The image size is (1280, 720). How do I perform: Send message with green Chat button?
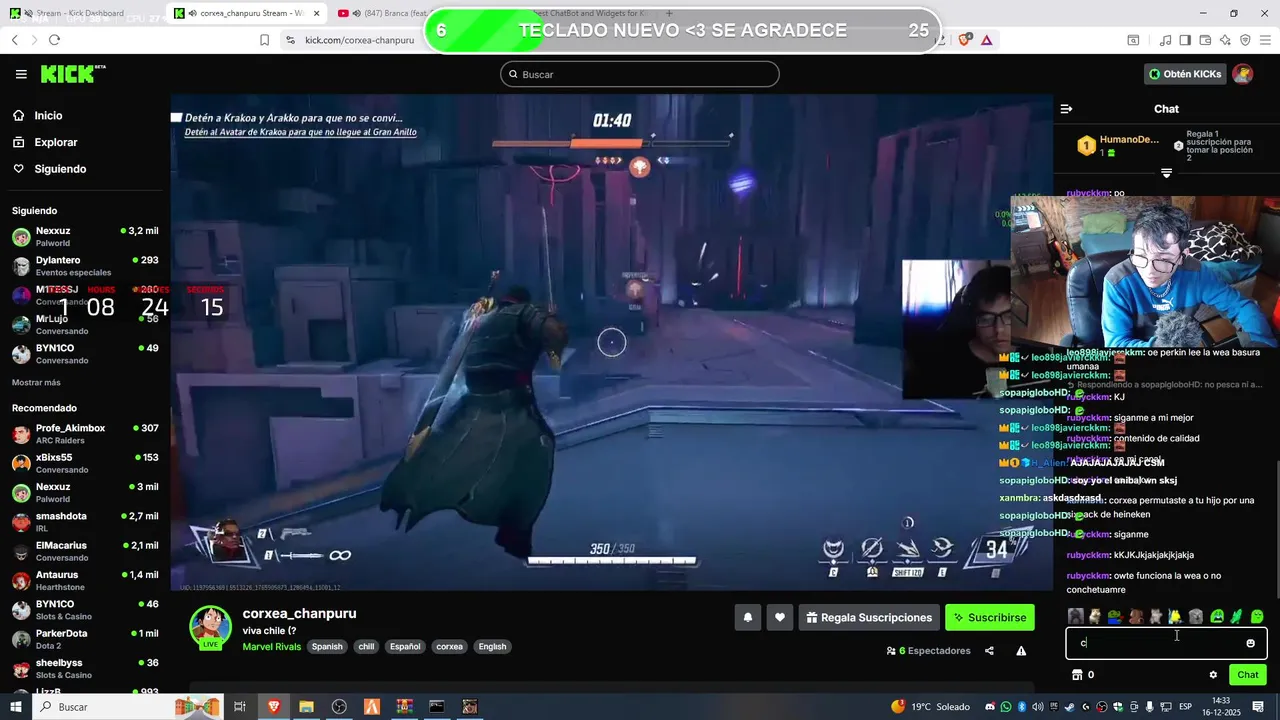point(1248,675)
